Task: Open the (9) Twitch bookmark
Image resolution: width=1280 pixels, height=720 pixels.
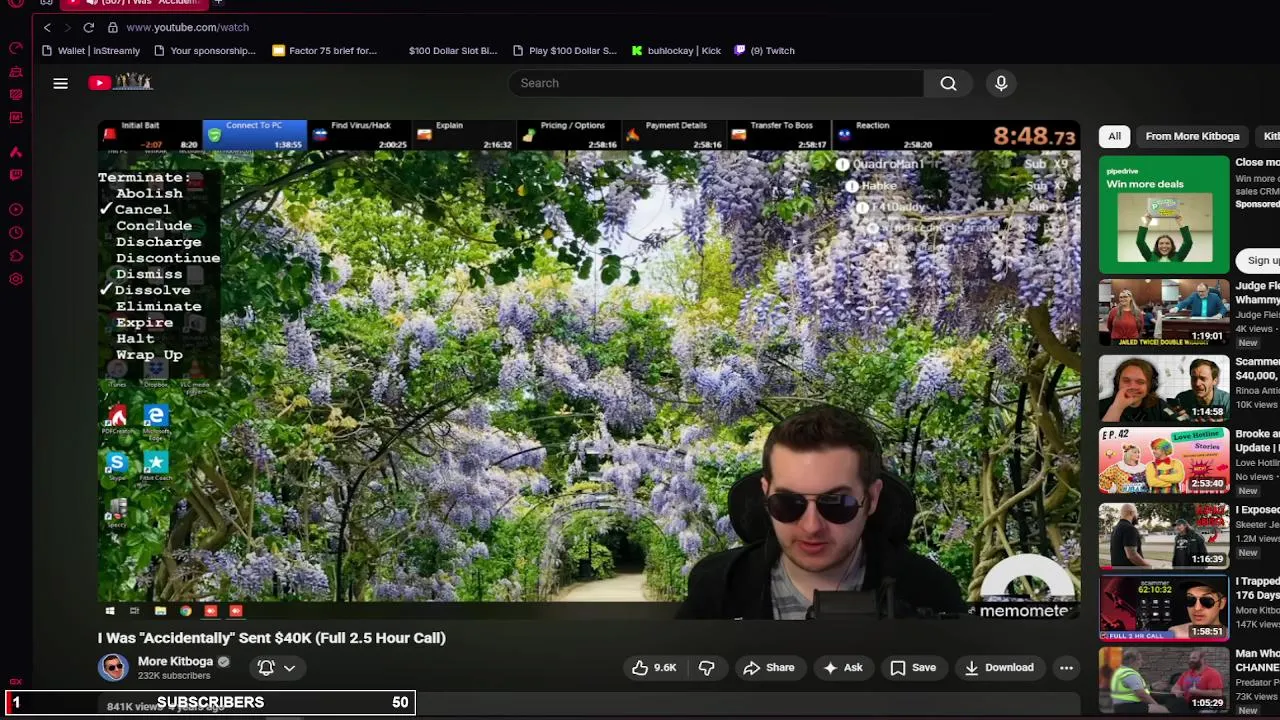Action: click(765, 51)
